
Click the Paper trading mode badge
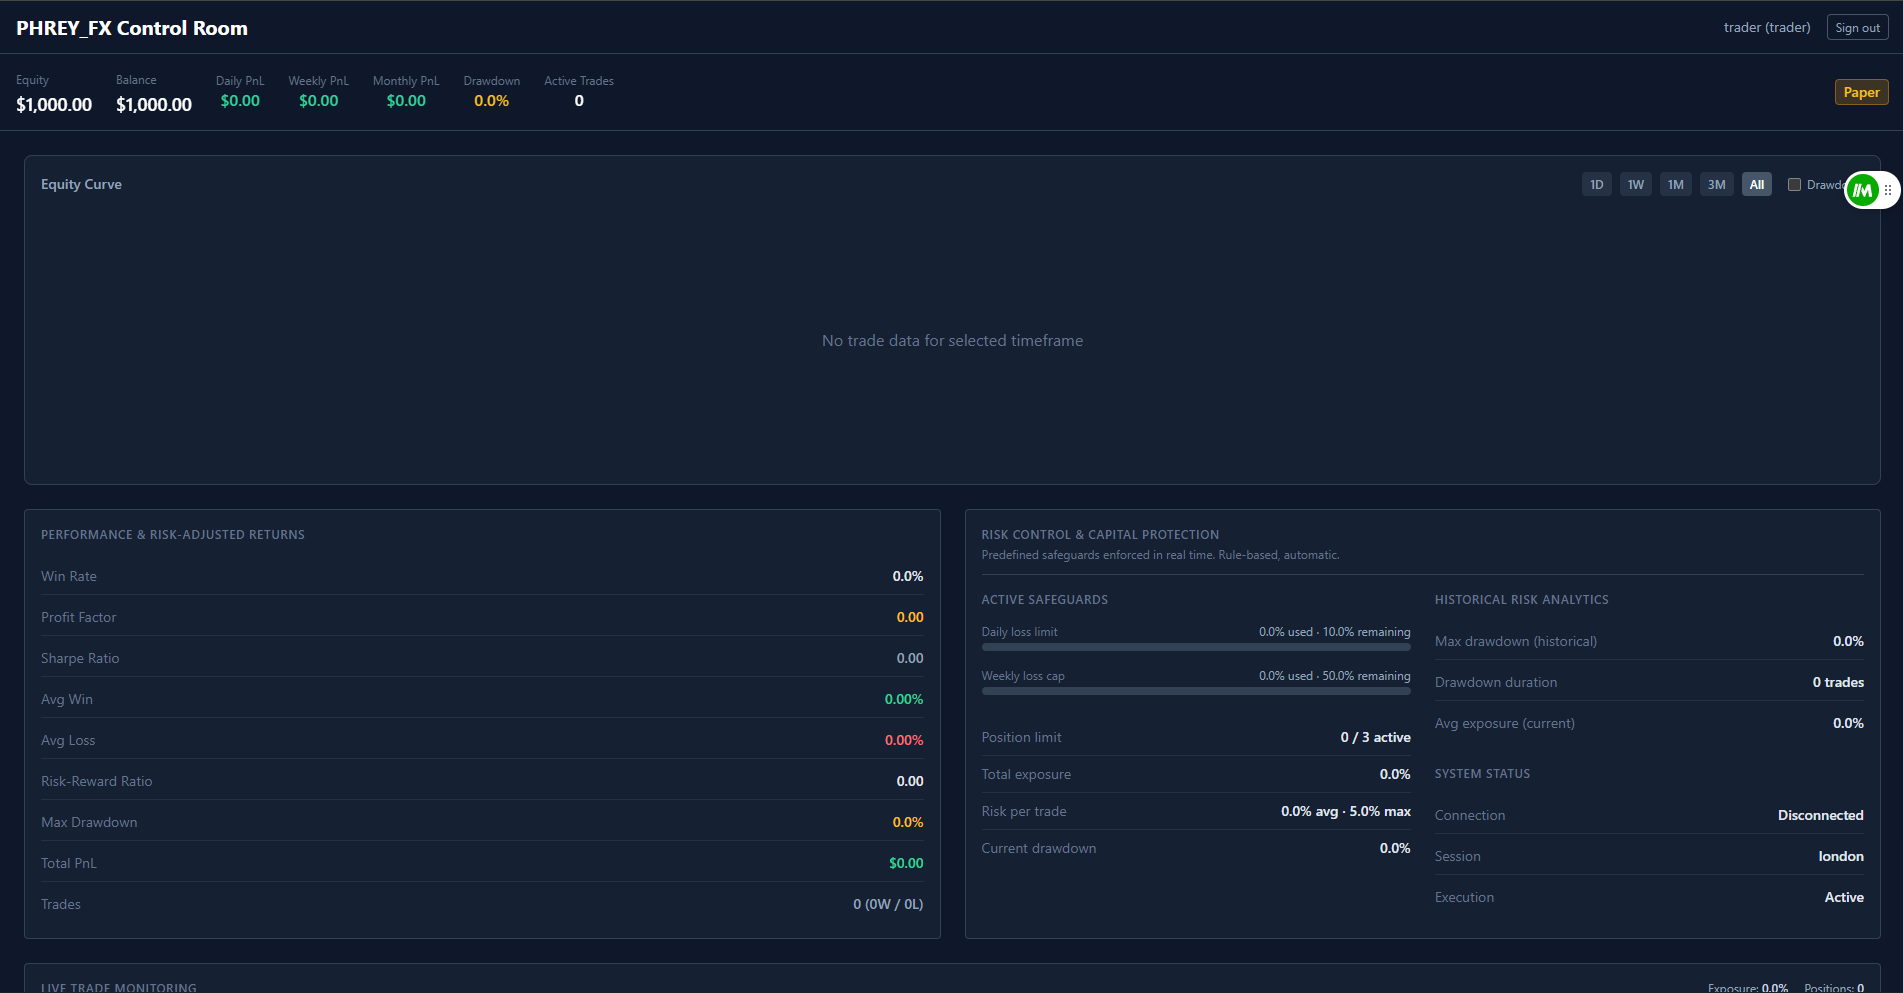[x=1861, y=92]
